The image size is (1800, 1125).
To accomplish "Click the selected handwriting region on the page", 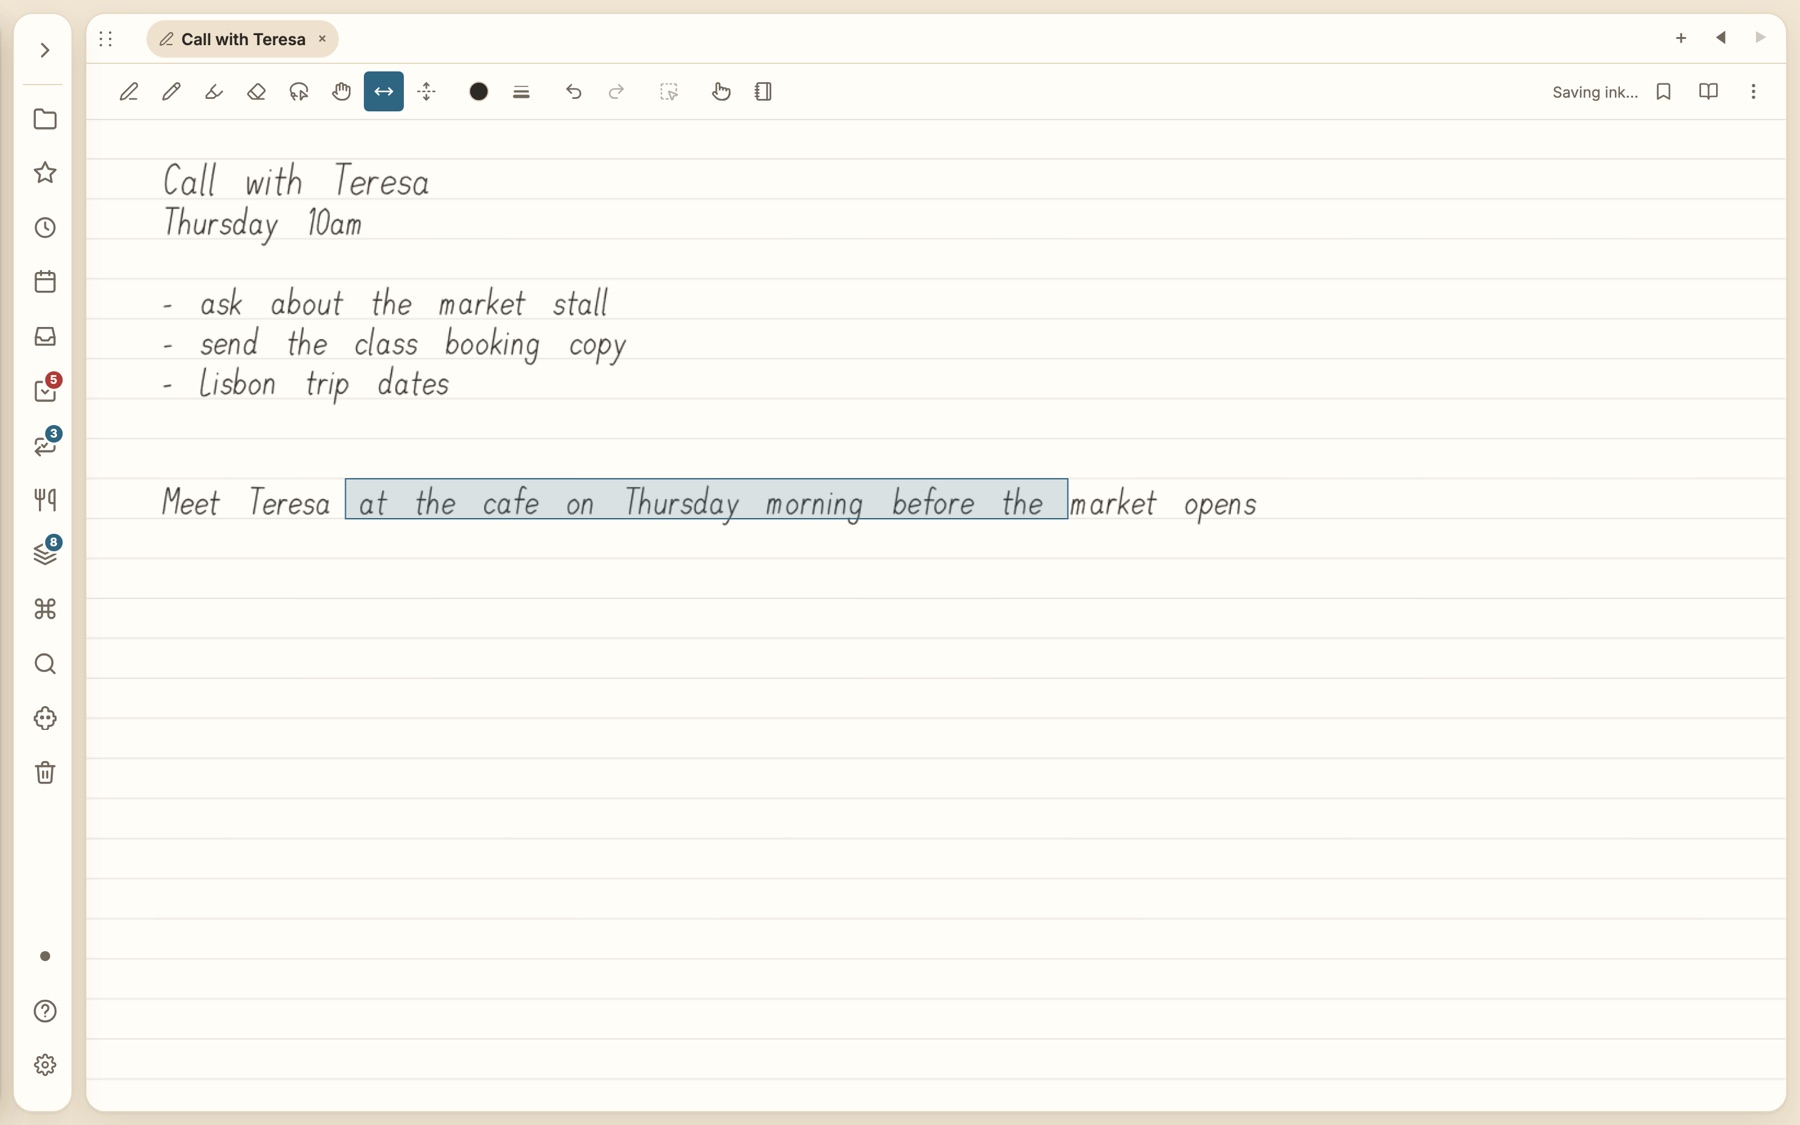I will [706, 499].
